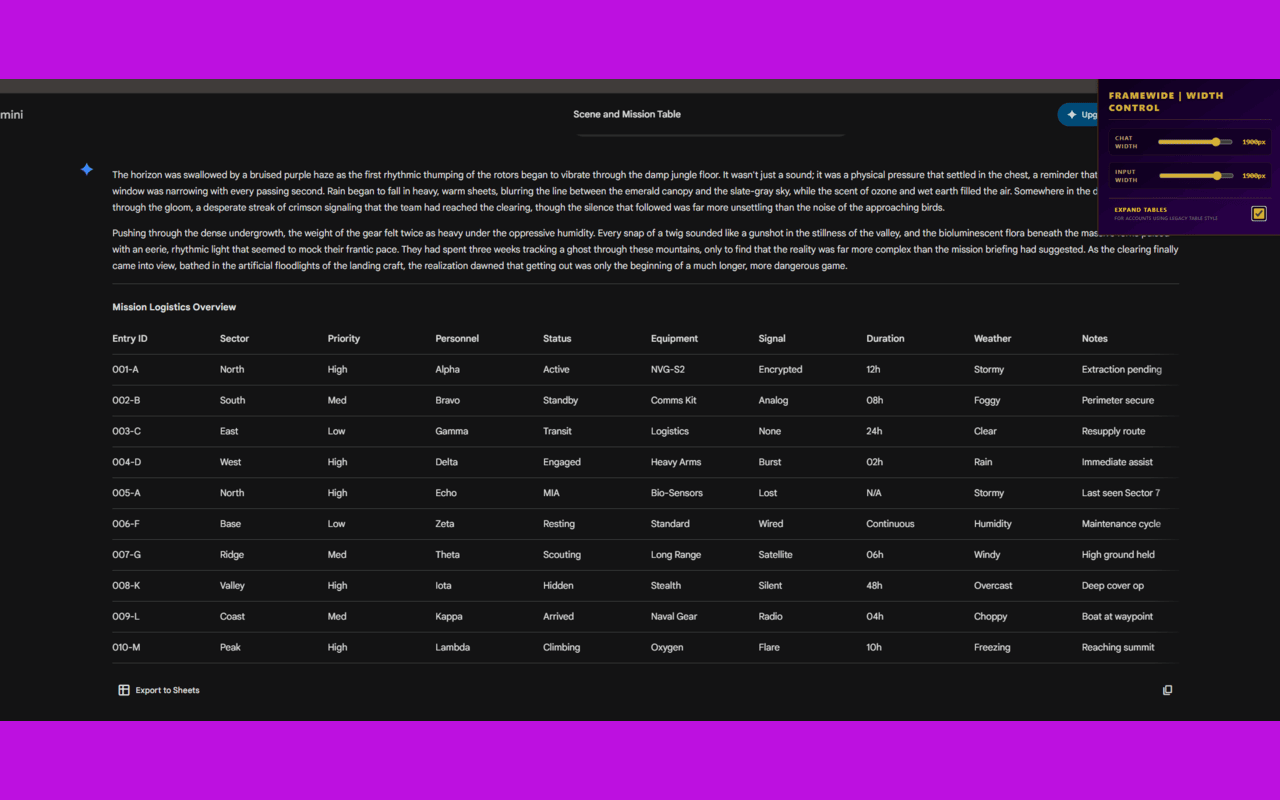Click the Status column header
Image resolution: width=1280 pixels, height=800 pixels.
(557, 339)
